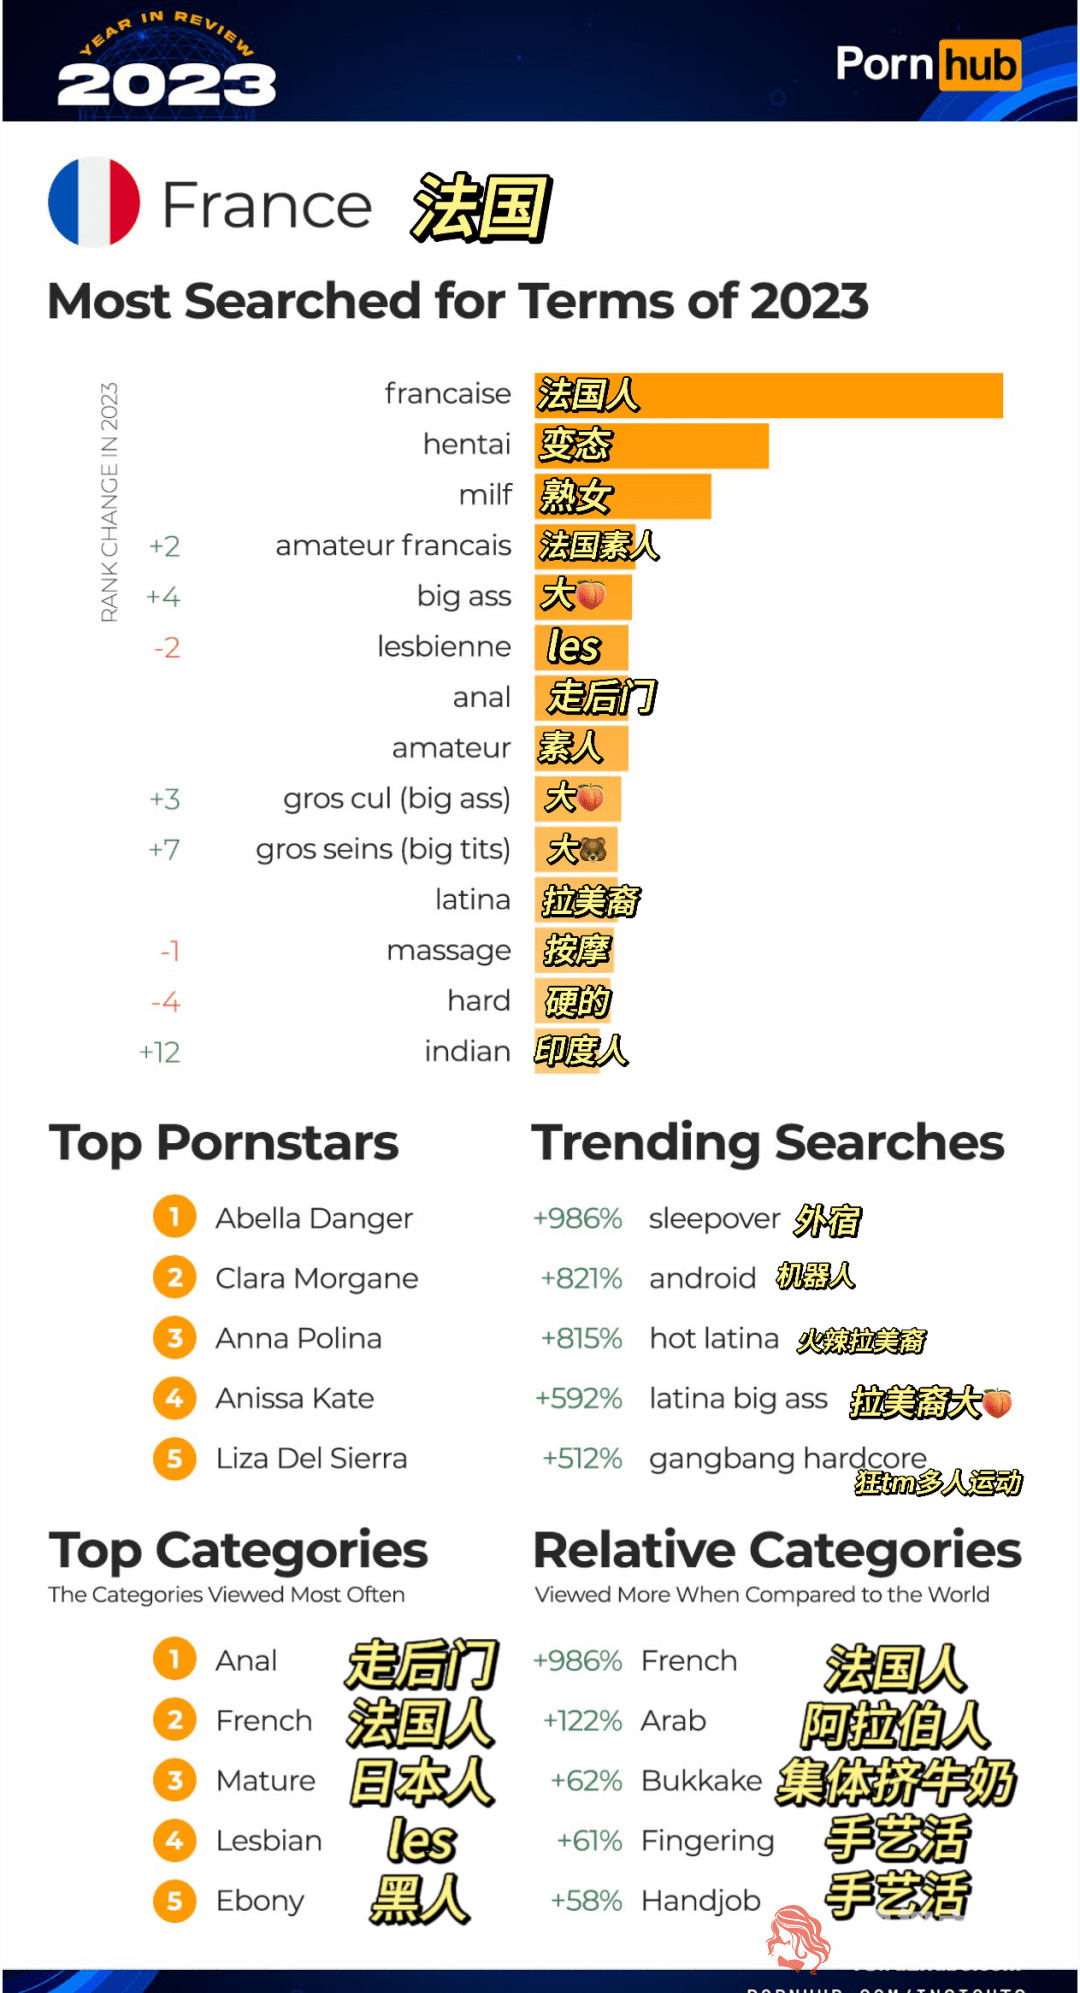Image resolution: width=1080 pixels, height=1993 pixels.
Task: Select the Top Pornstars heading
Action: [x=224, y=1143]
